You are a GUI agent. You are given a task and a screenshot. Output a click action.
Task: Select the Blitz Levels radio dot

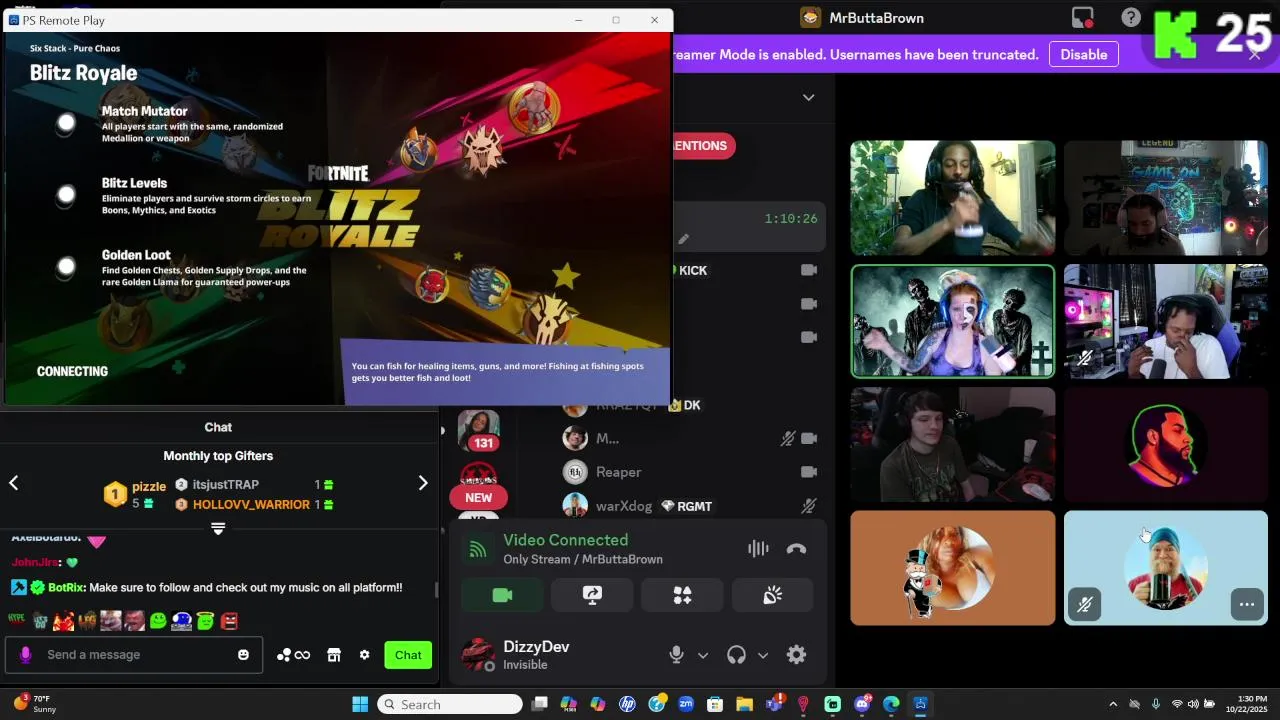[x=66, y=195]
